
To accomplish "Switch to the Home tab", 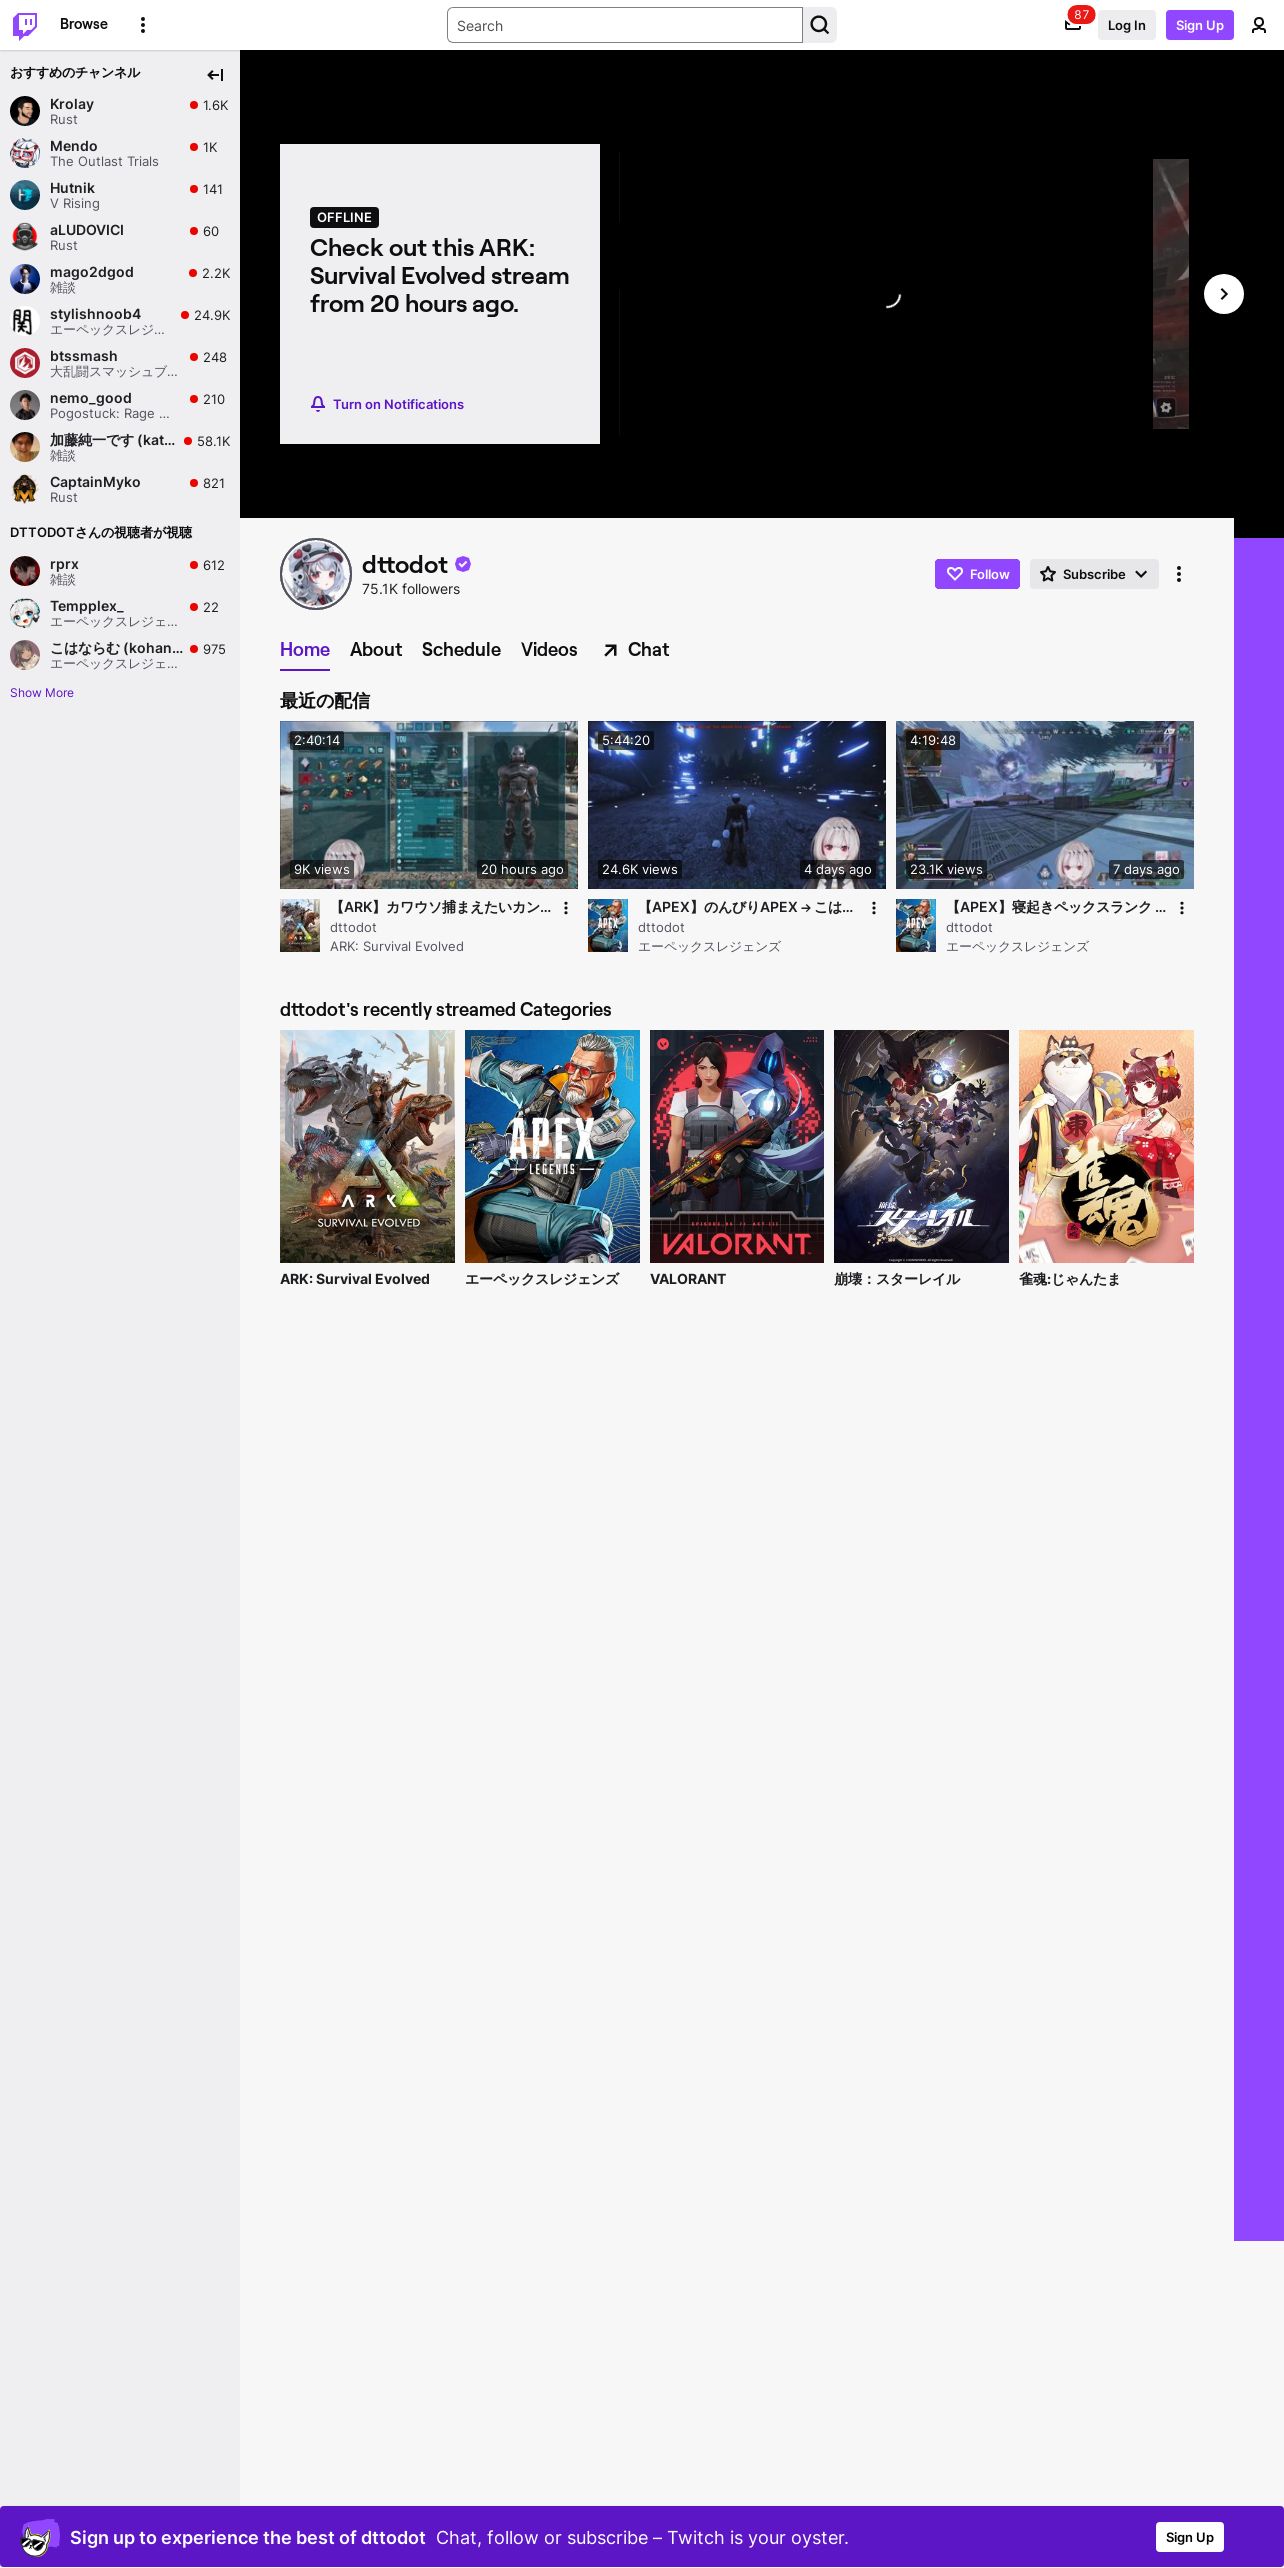I will click(x=305, y=649).
